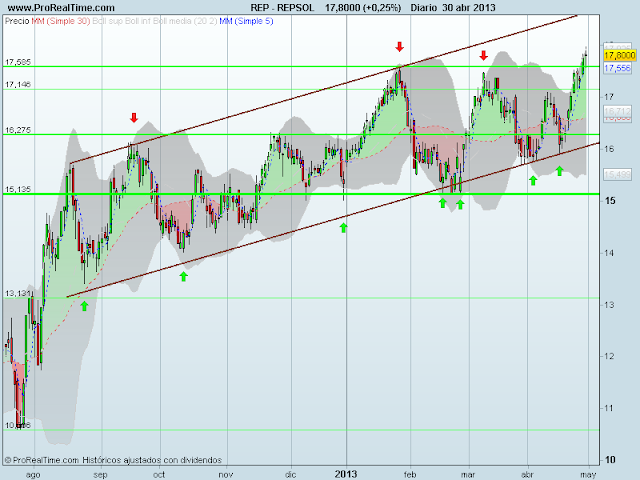Click the 17,585 horizontal level label
This screenshot has height=480, width=640.
tap(18, 62)
